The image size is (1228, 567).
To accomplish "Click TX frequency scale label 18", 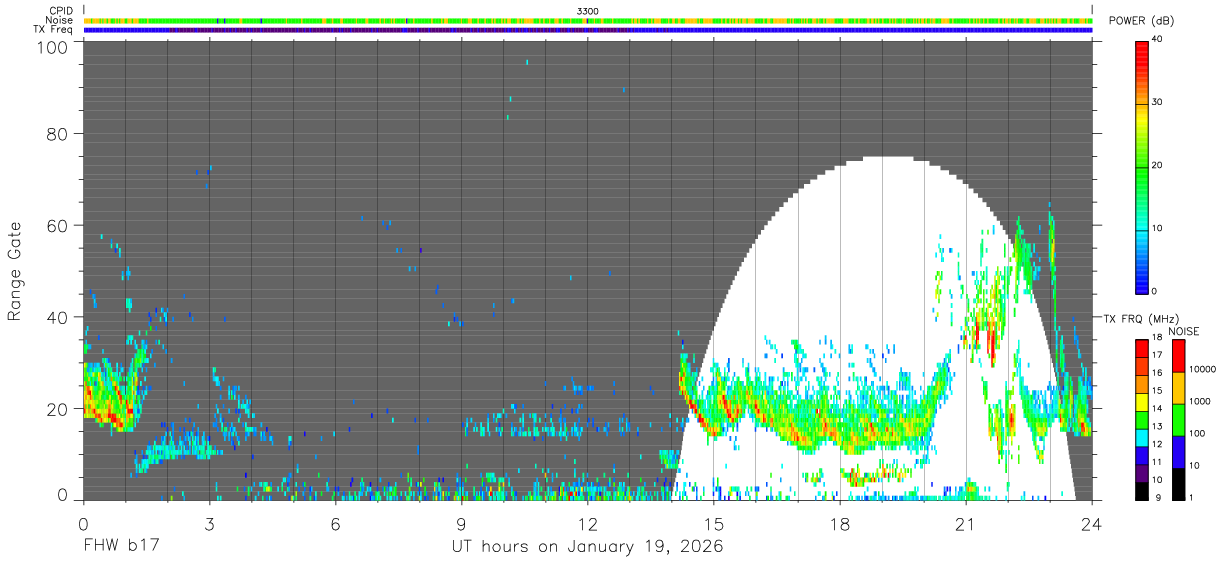I will coord(1157,339).
